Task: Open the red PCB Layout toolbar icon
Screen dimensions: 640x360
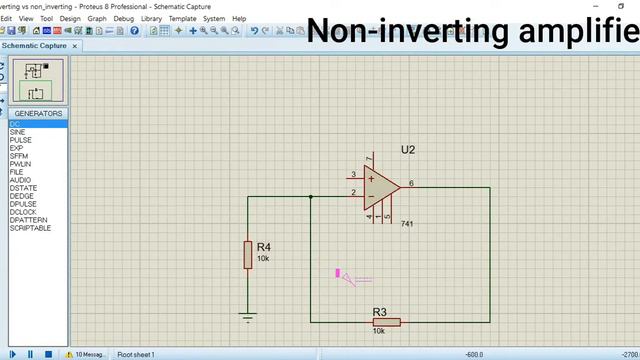Action: coord(57,31)
